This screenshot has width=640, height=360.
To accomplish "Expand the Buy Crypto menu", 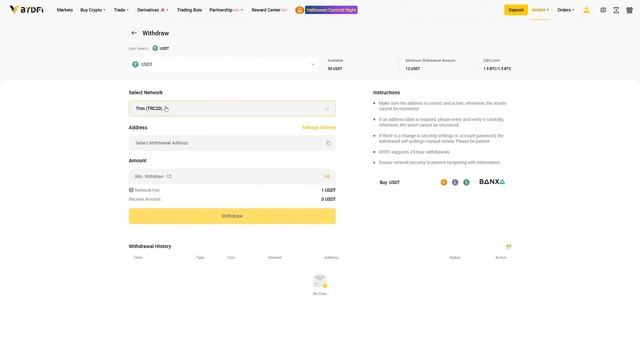I will coord(93,10).
